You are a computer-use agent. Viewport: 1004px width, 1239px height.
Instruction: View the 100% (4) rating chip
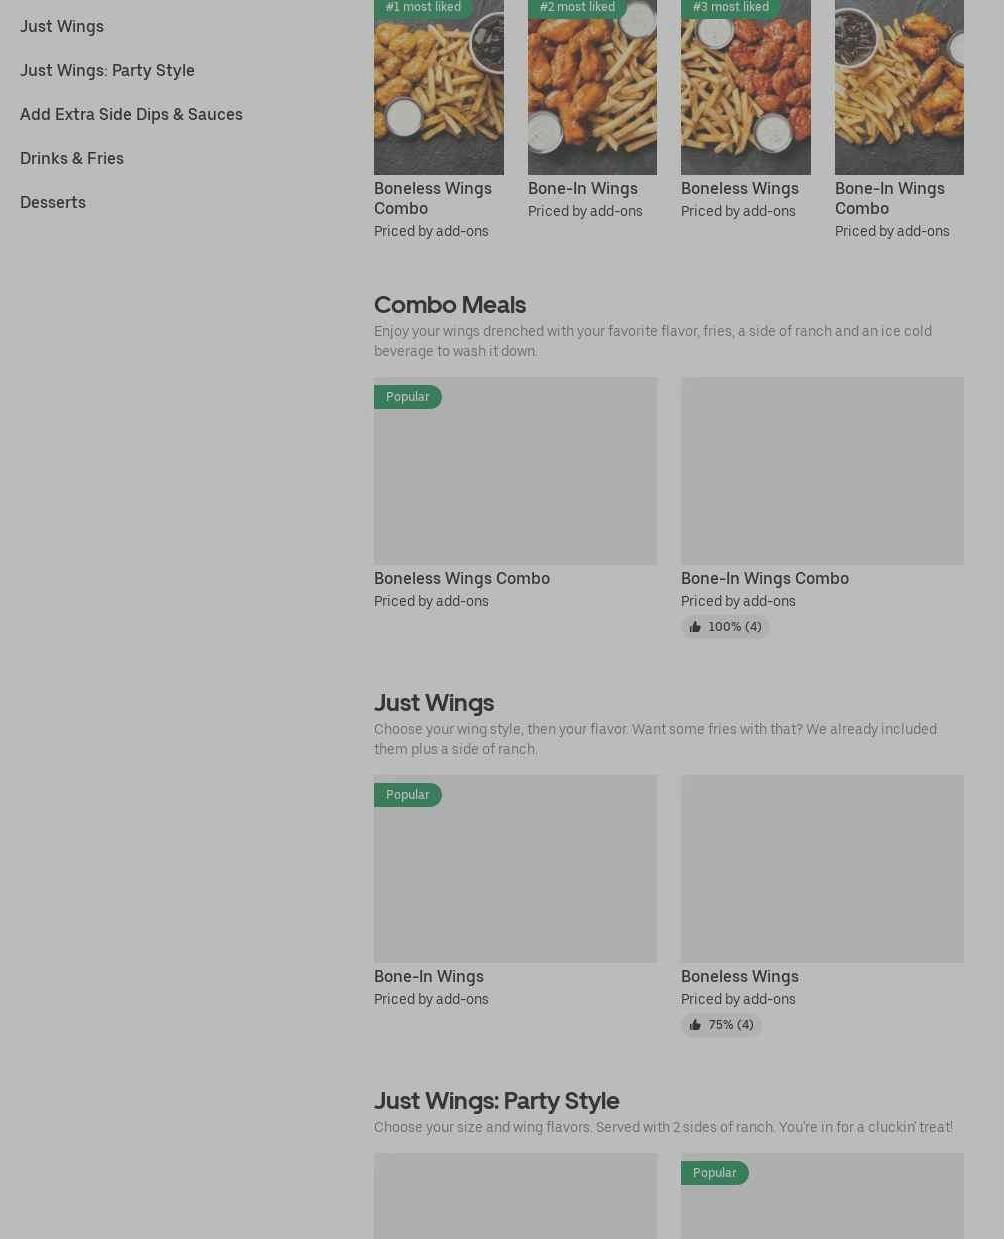click(x=725, y=627)
